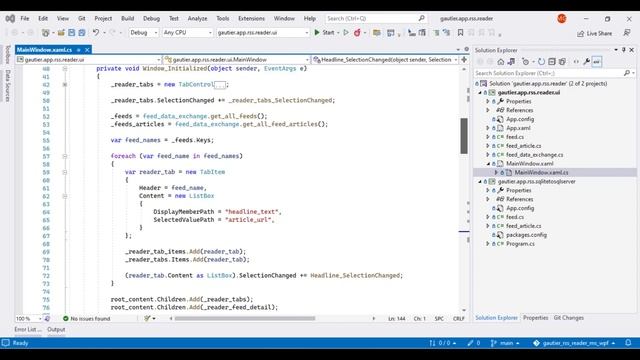Expand the feed_data_exchange.cs node
The width and height of the screenshot is (640, 360).
point(487,155)
